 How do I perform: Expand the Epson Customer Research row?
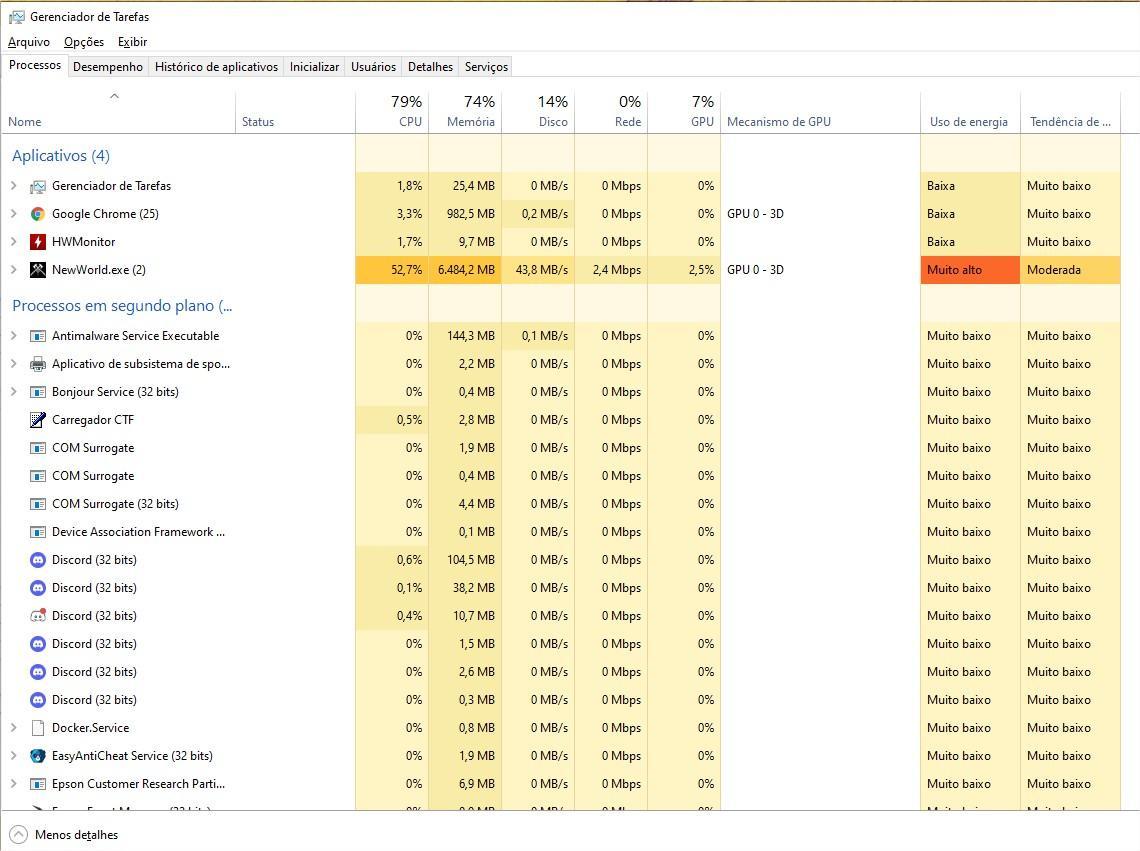click(x=13, y=784)
